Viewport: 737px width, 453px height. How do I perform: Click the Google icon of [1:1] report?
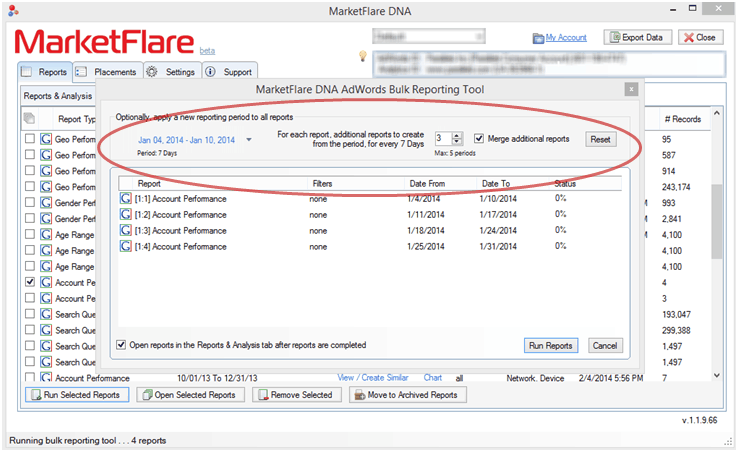point(125,199)
